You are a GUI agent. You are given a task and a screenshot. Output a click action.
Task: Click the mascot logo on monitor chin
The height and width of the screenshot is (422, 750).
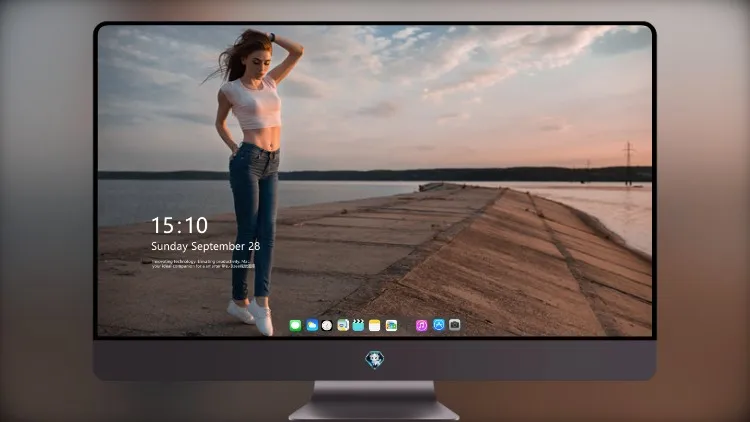[x=375, y=360]
